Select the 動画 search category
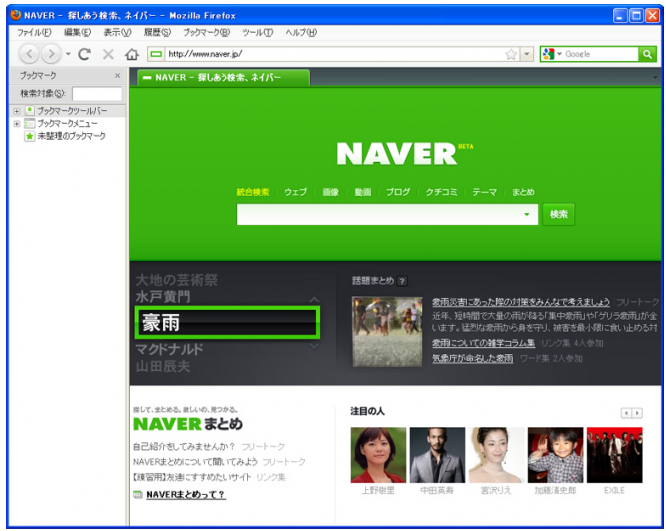This screenshot has width=666, height=531. pyautogui.click(x=363, y=192)
